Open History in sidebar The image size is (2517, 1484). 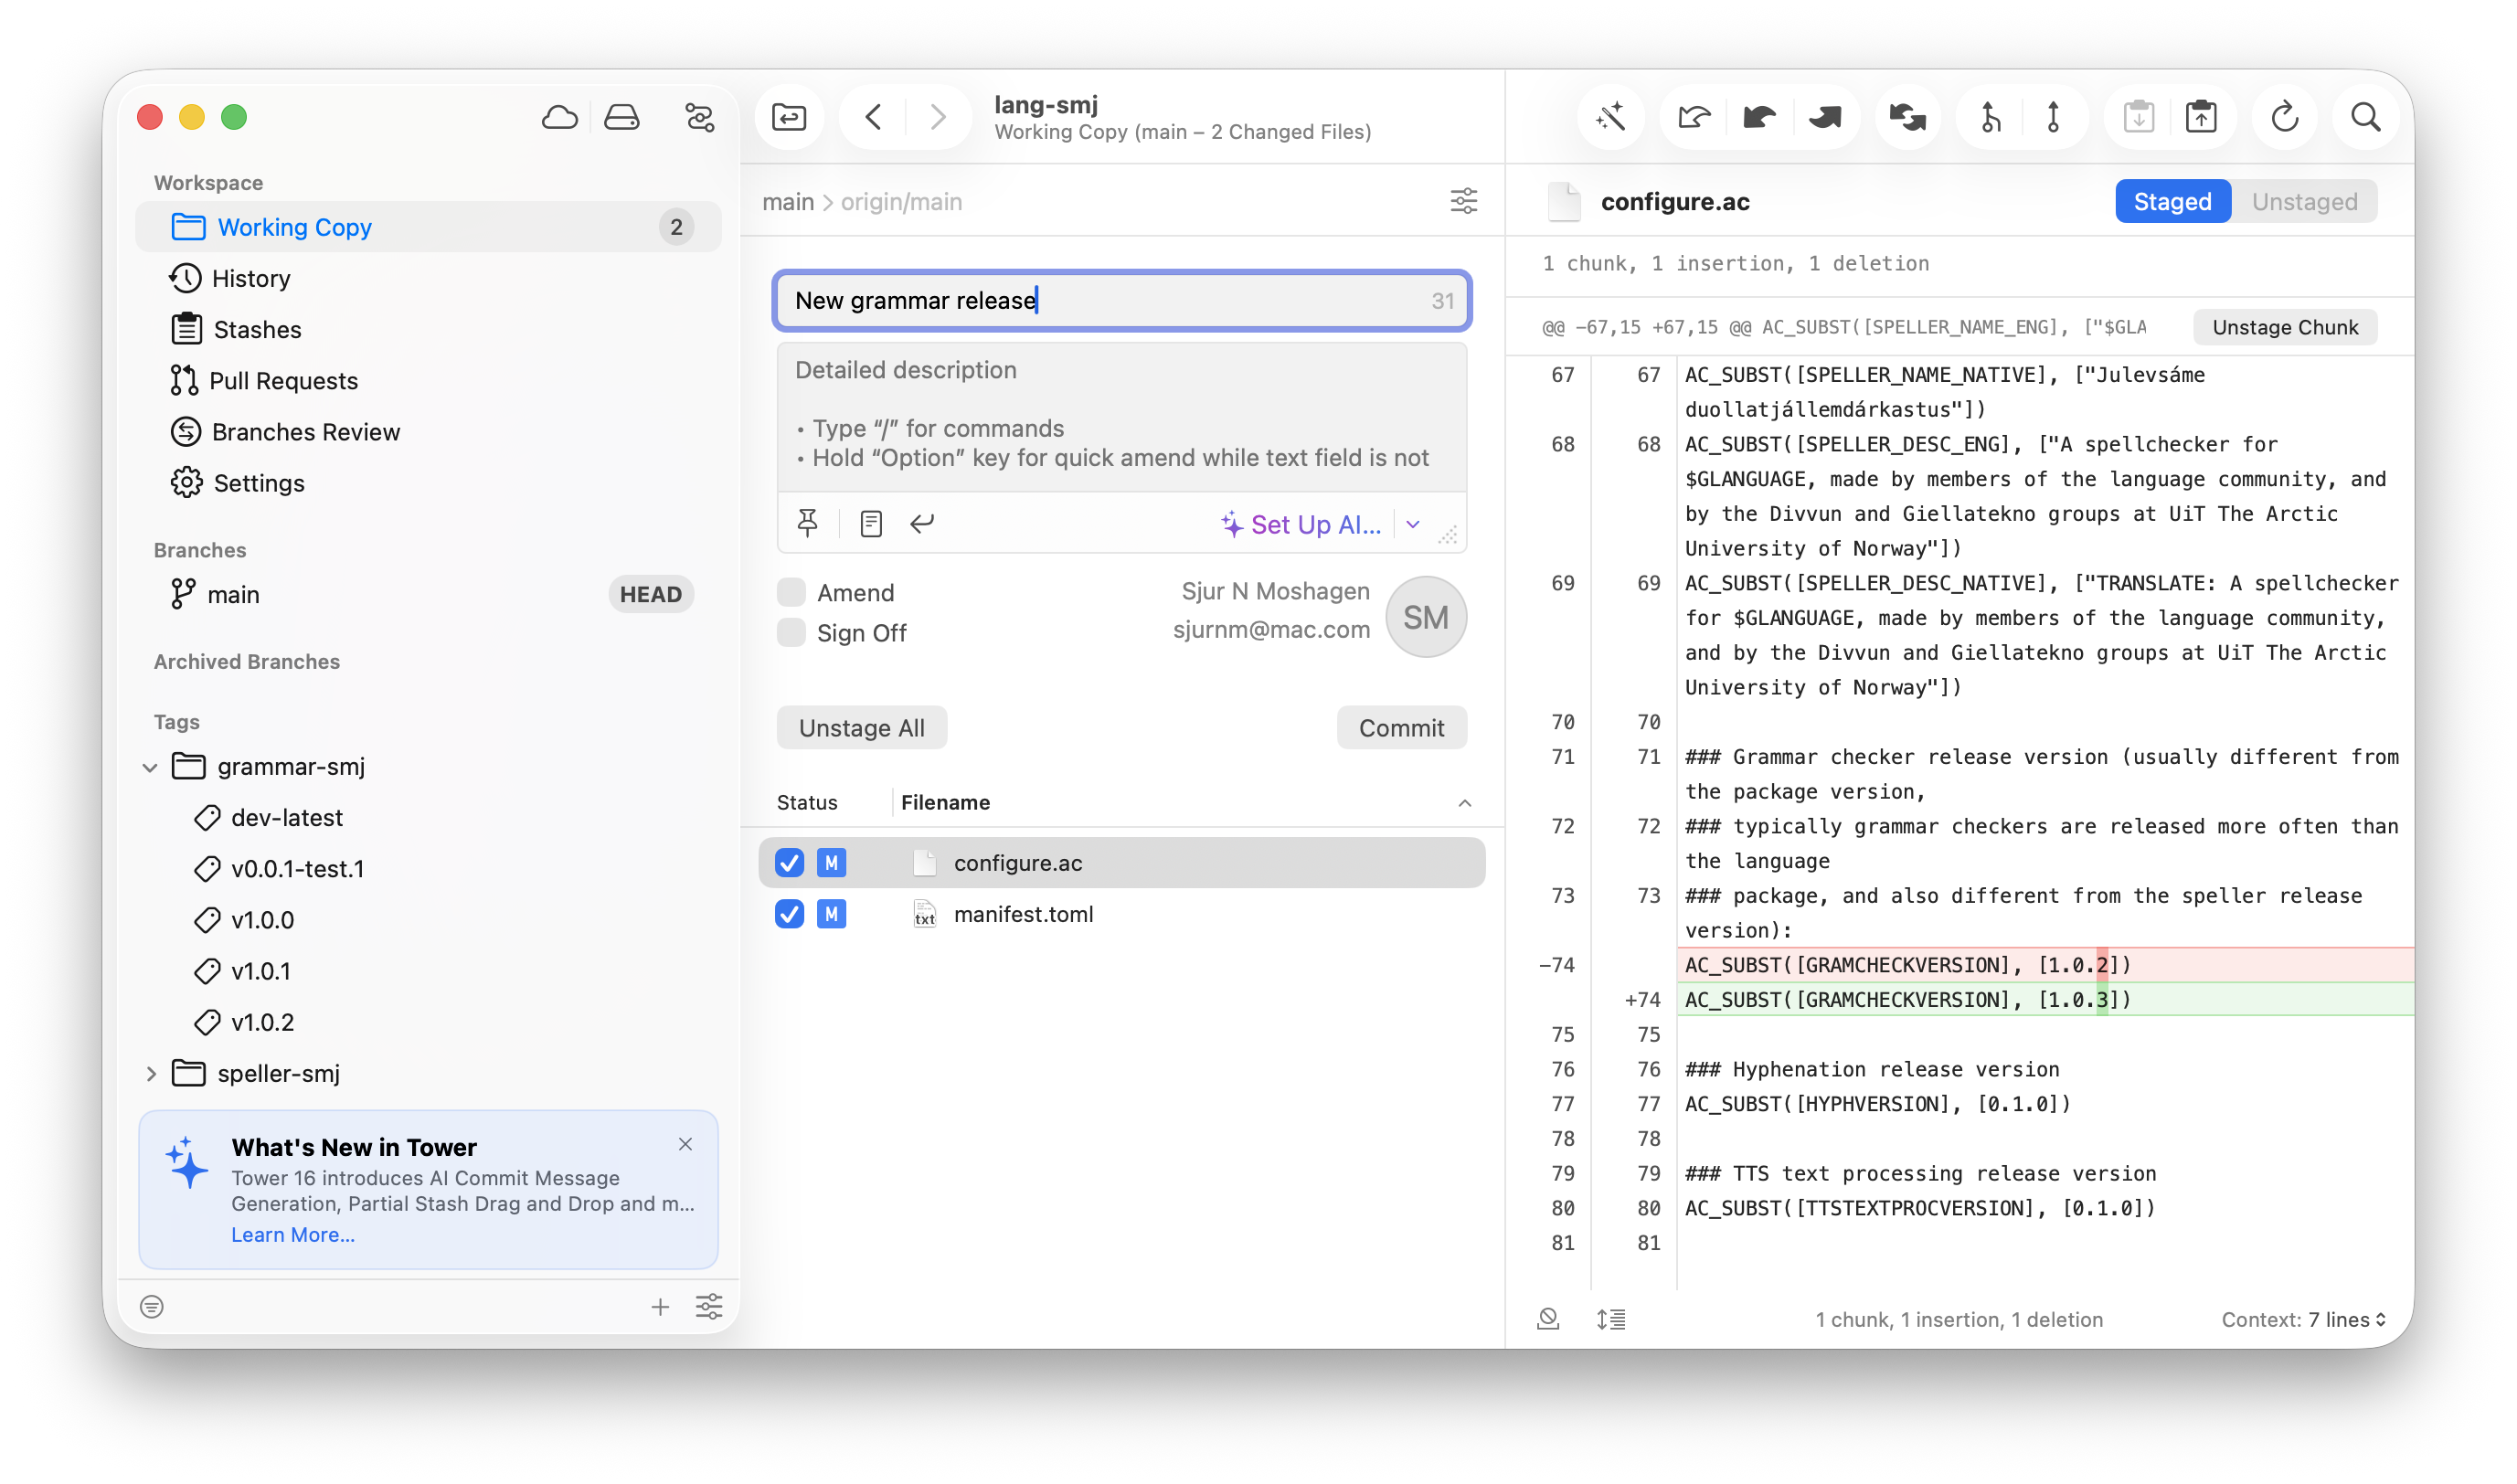pos(428,278)
